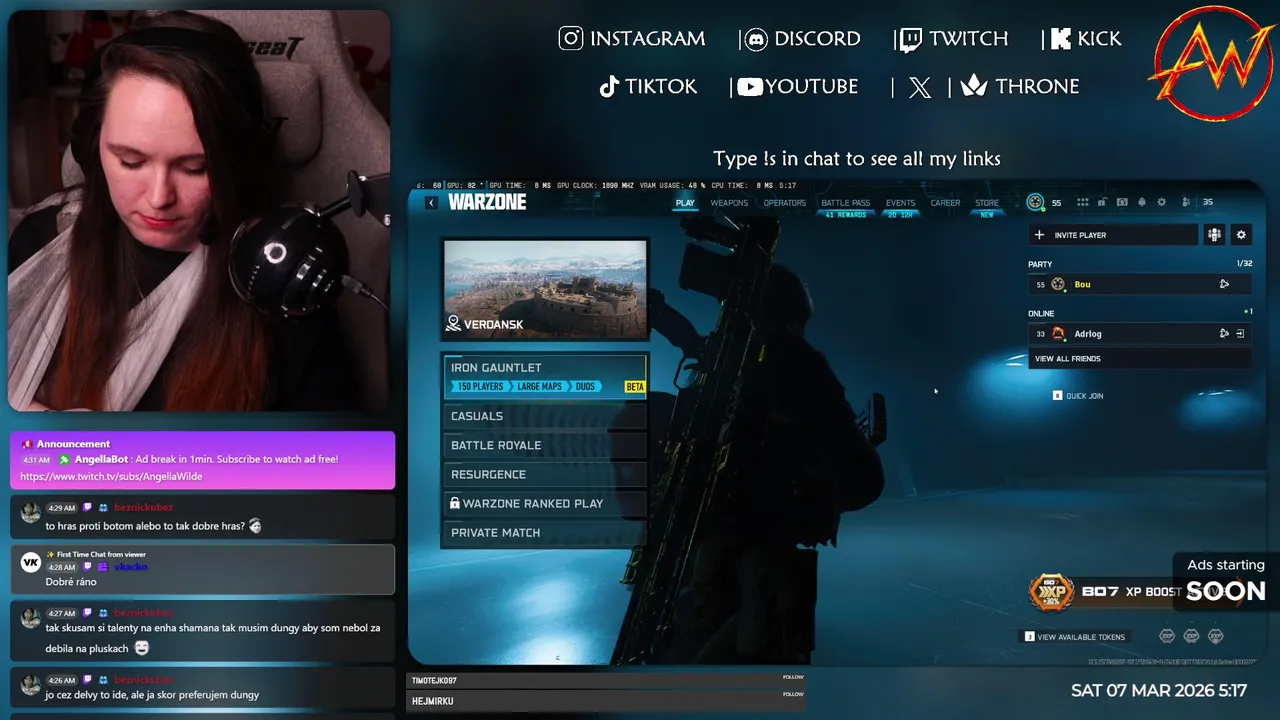The height and width of the screenshot is (720, 1280).
Task: Click lock icon on Warzone Ranked Play
Action: 455,503
